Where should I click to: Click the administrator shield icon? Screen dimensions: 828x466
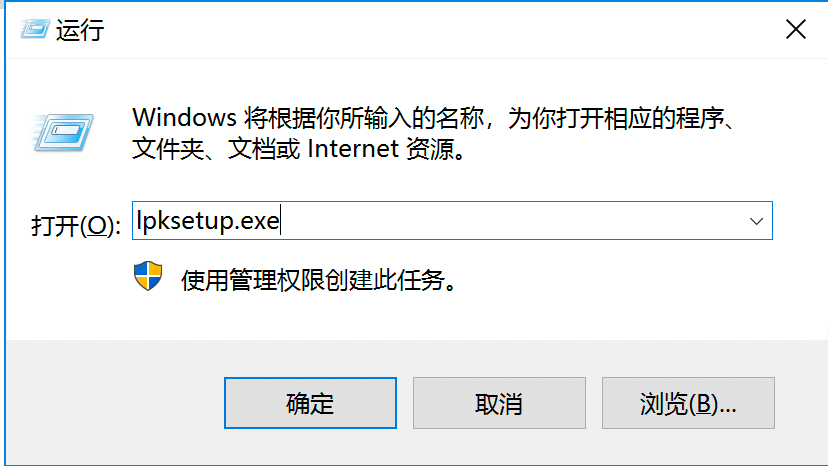148,277
